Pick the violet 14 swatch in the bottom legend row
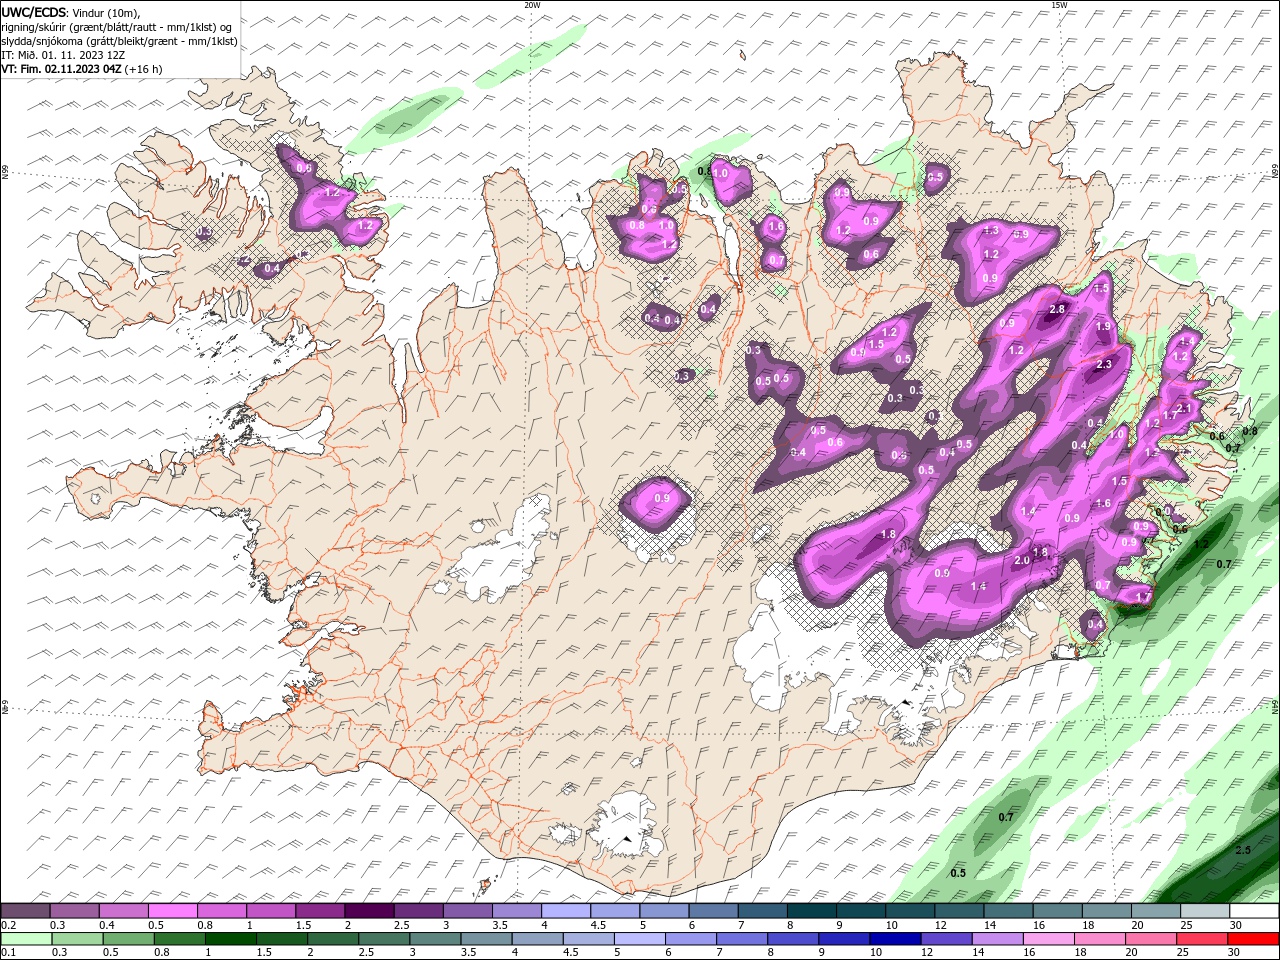 pyautogui.click(x=997, y=939)
